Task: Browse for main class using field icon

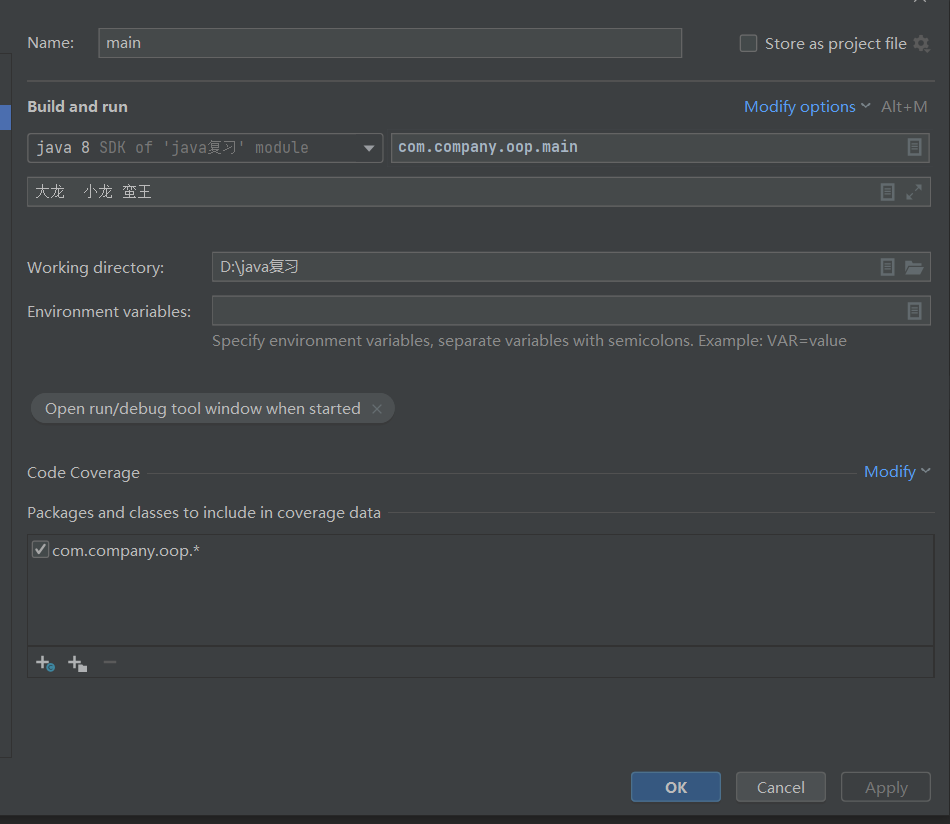Action: tap(914, 147)
